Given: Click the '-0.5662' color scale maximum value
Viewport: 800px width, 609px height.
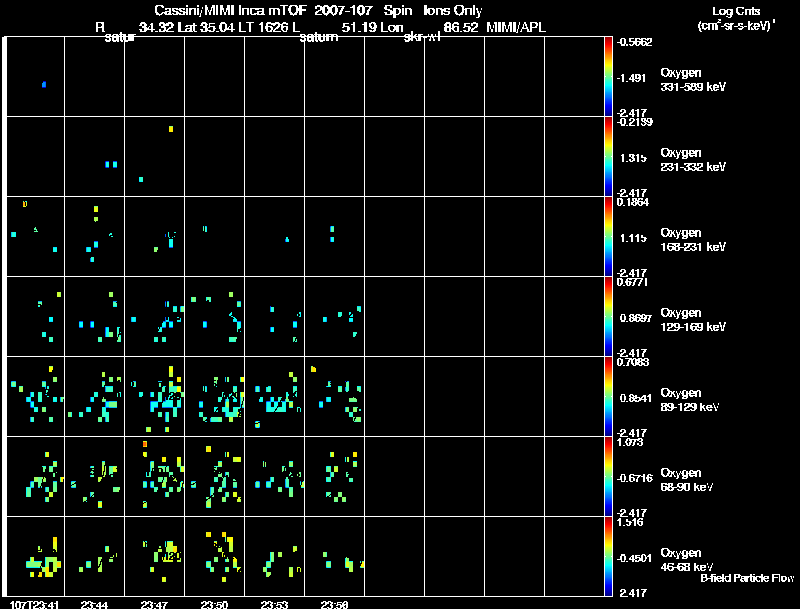Looking at the screenshot, I should click(634, 42).
